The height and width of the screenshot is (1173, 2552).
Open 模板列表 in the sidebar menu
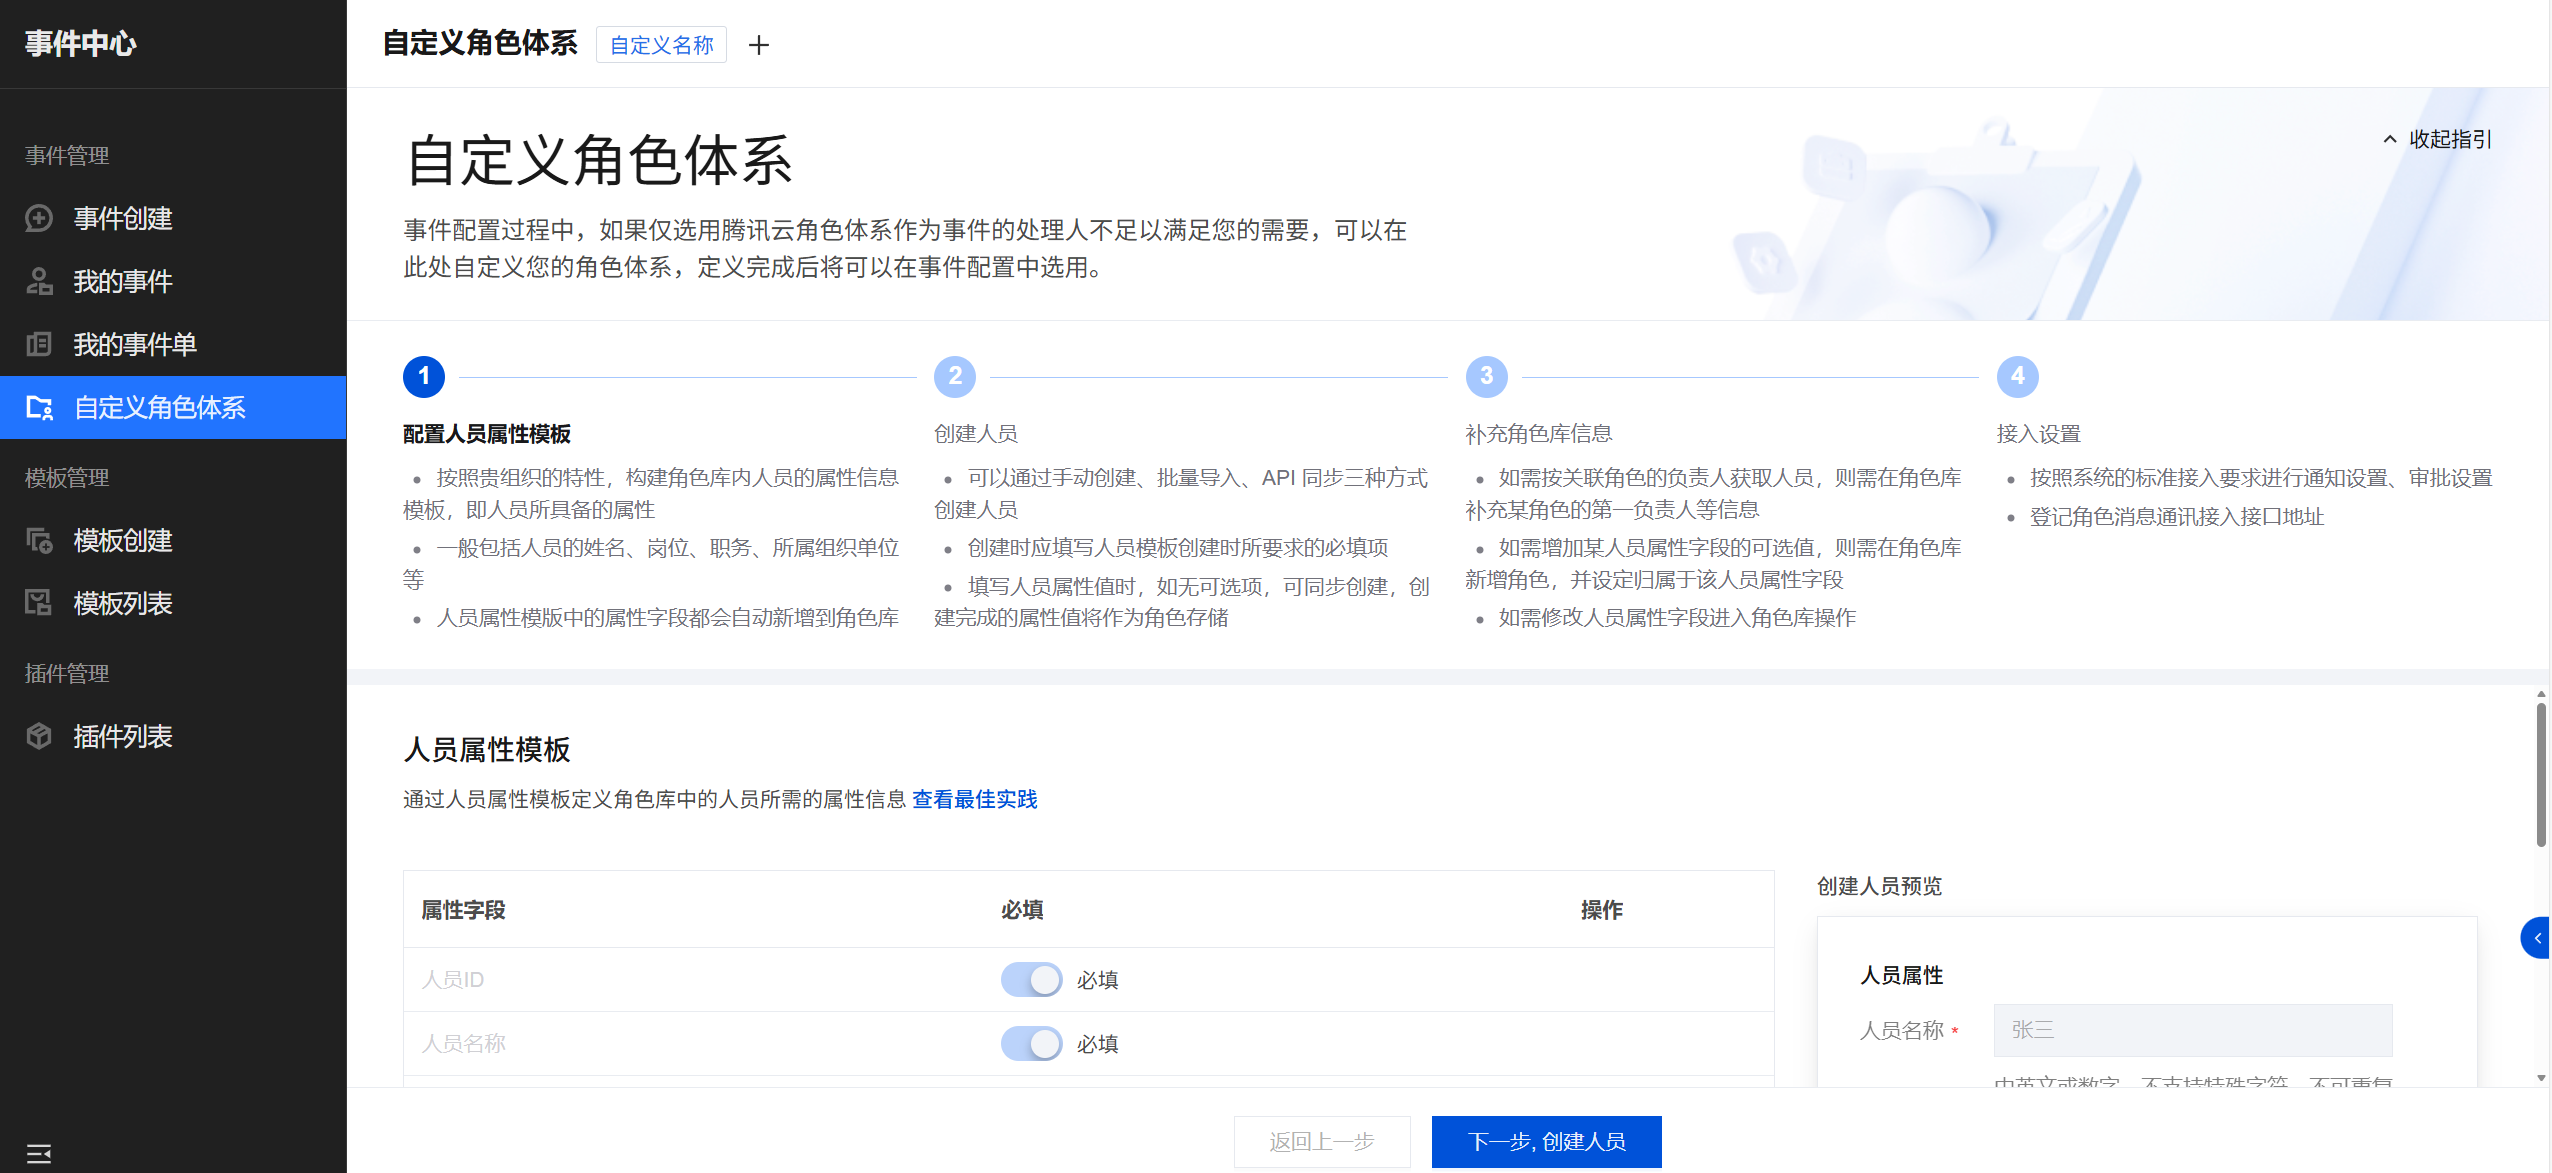coord(123,603)
